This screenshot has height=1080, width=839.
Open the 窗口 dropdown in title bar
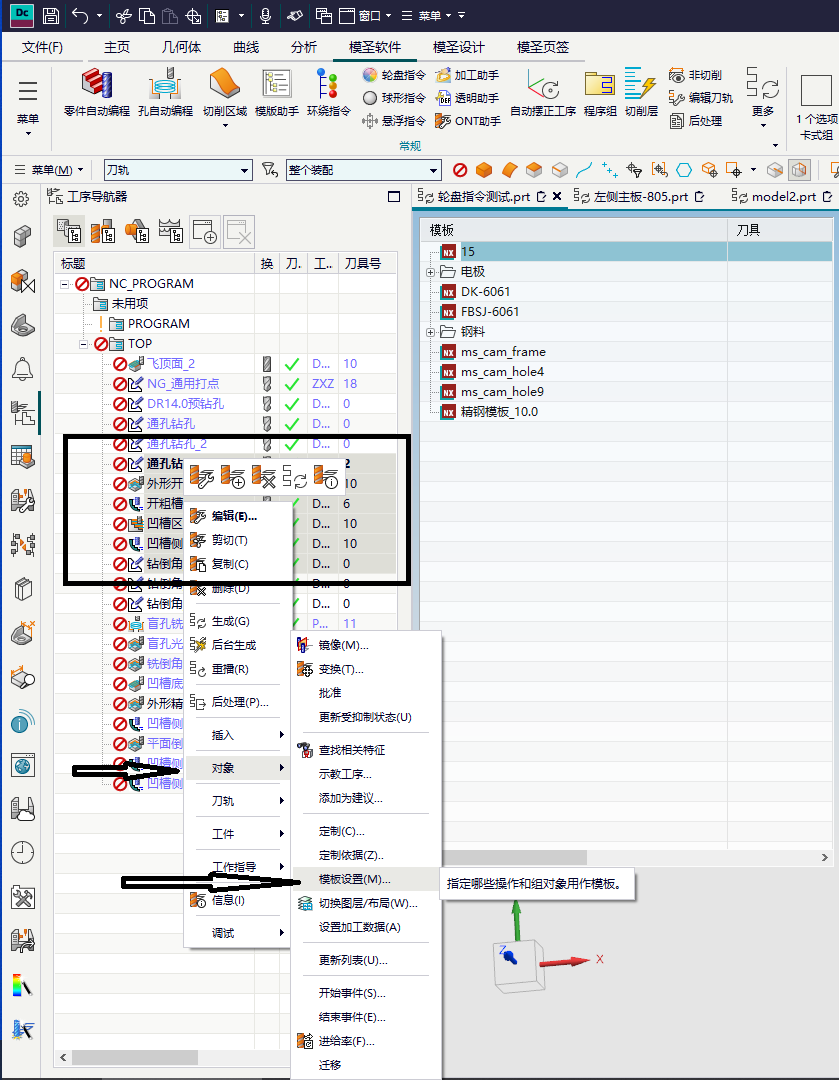tap(366, 15)
